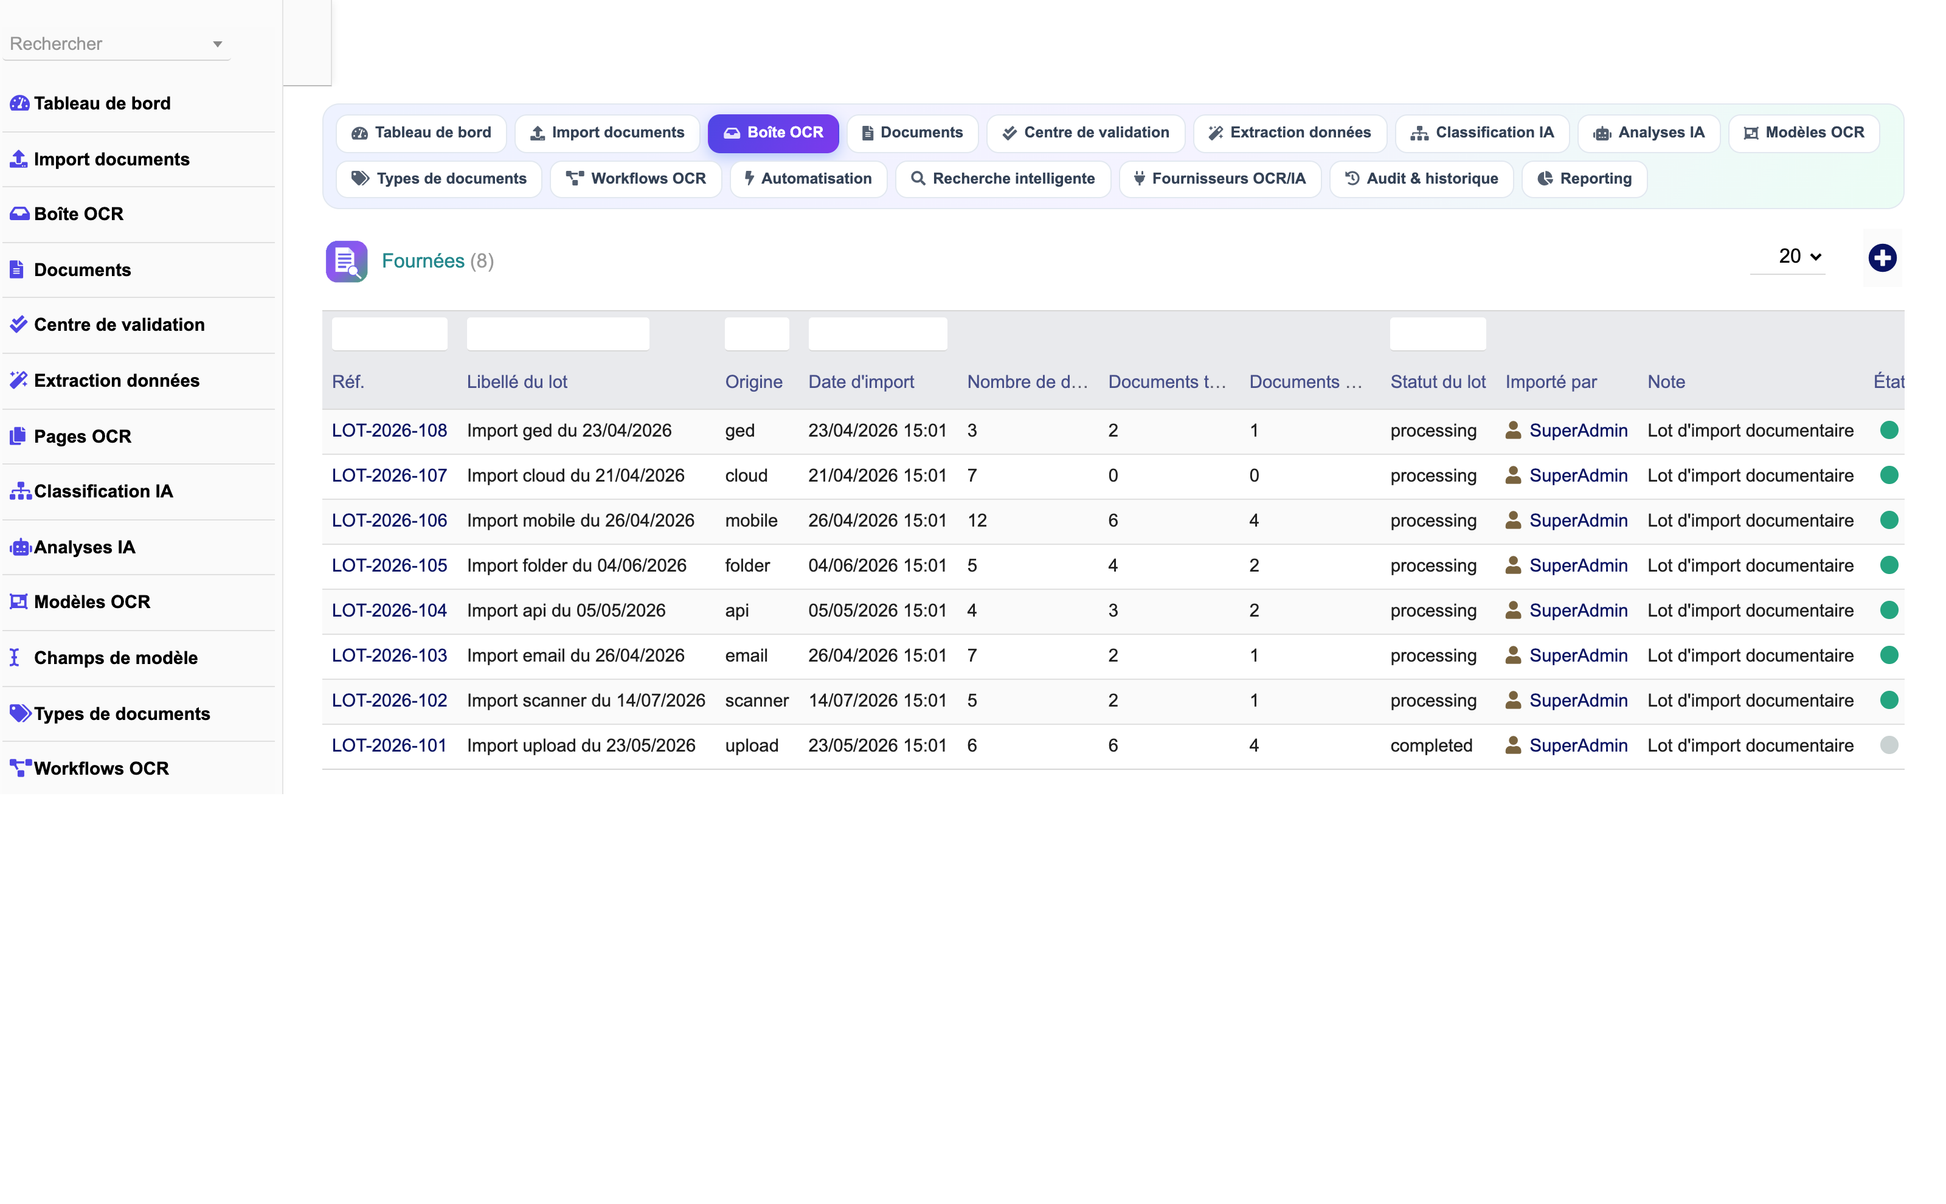Viewport: 1946px width, 1204px height.
Task: Open batch LOT-2026-103 link
Action: click(389, 656)
